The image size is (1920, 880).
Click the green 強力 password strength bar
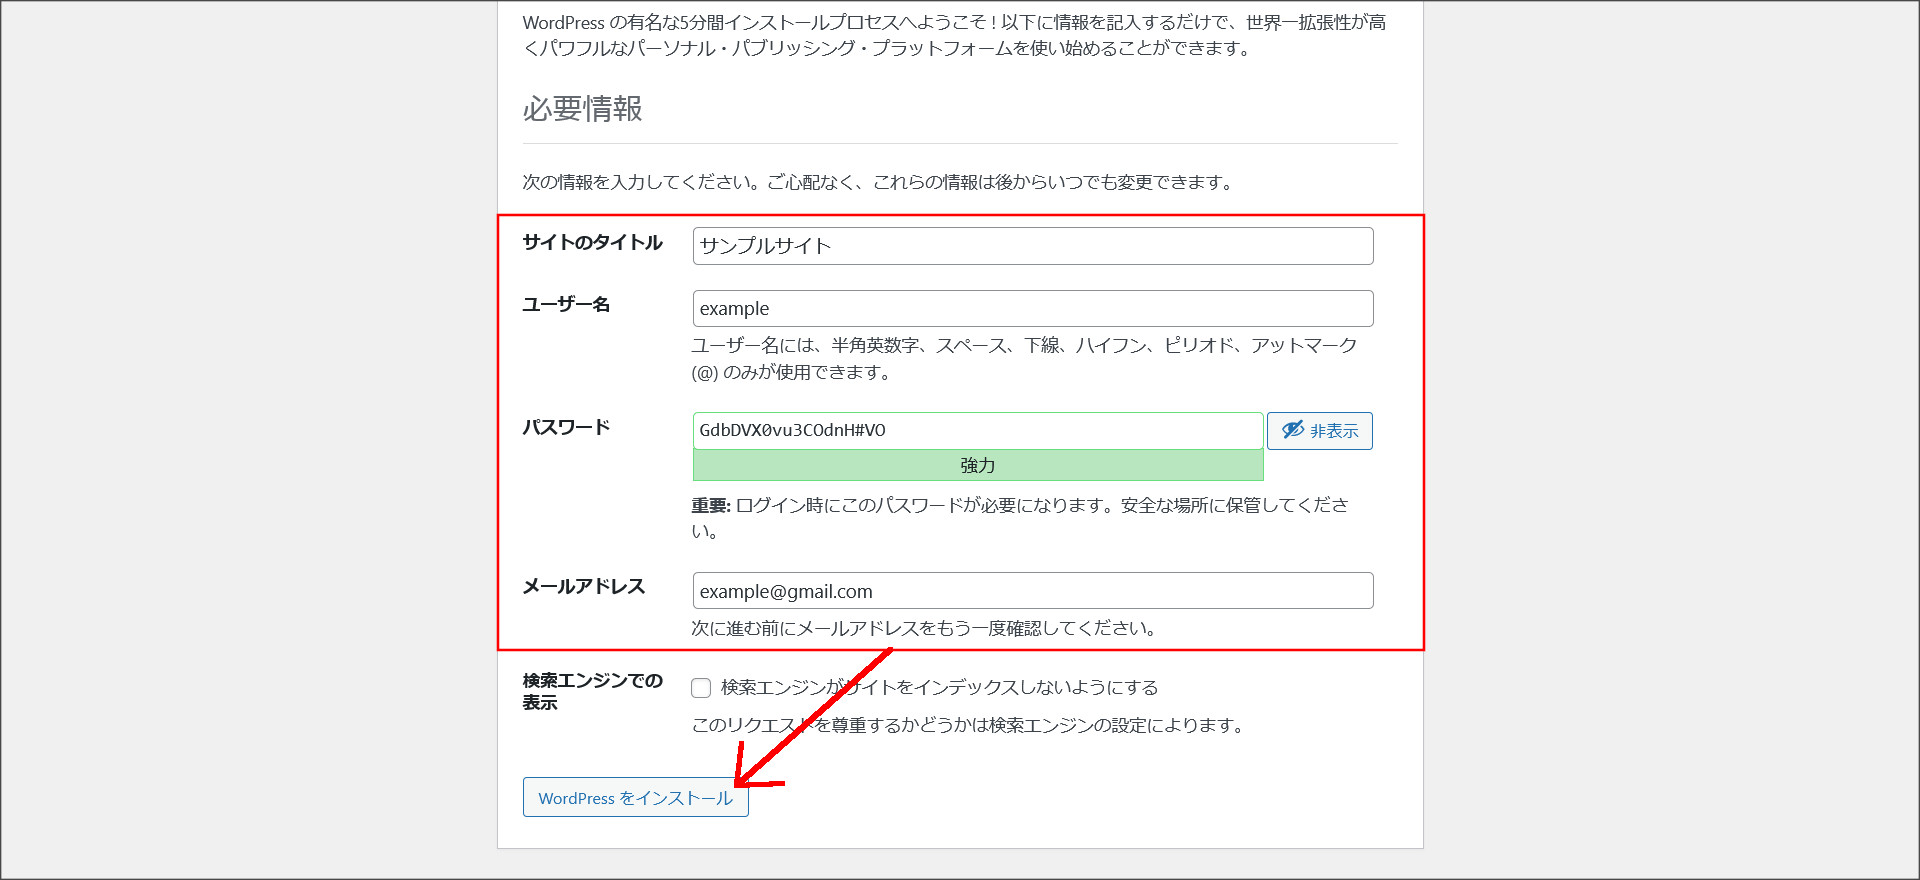(977, 466)
